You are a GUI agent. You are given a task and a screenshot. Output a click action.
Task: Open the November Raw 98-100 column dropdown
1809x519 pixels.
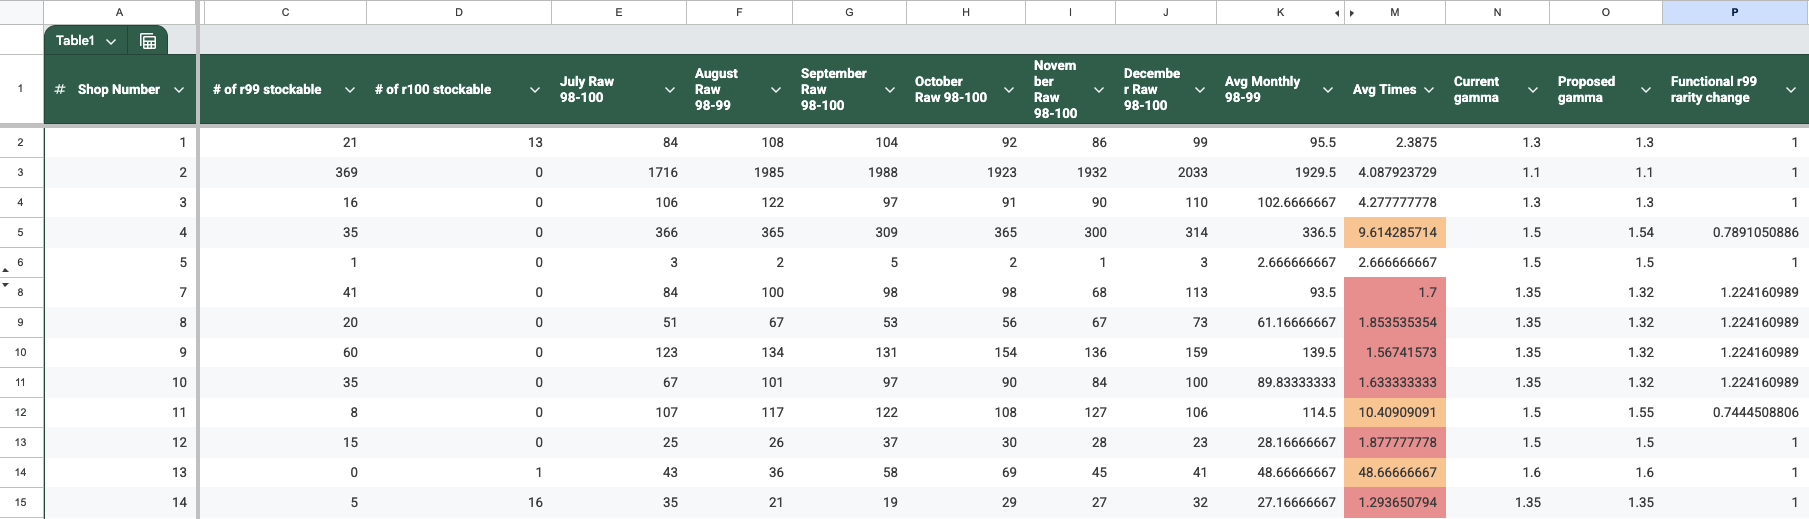click(x=1099, y=90)
